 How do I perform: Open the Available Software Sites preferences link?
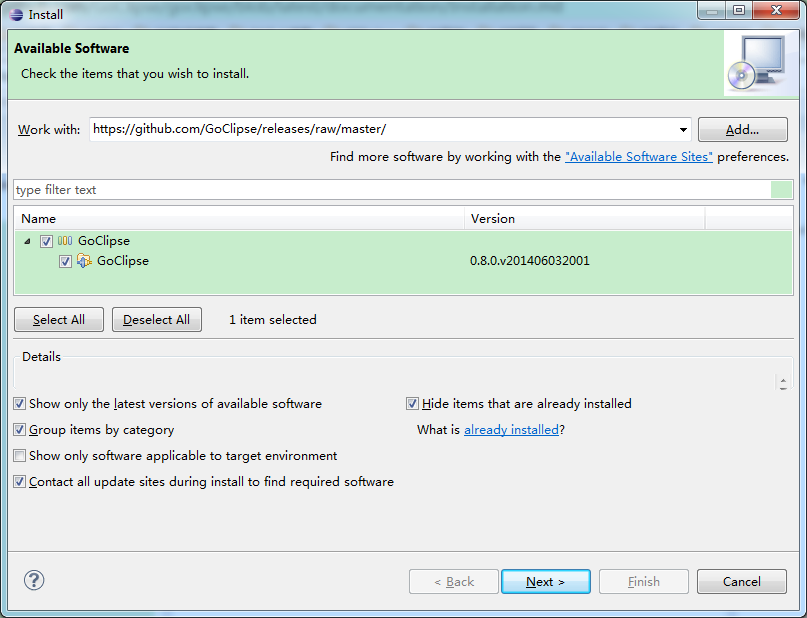(639, 157)
